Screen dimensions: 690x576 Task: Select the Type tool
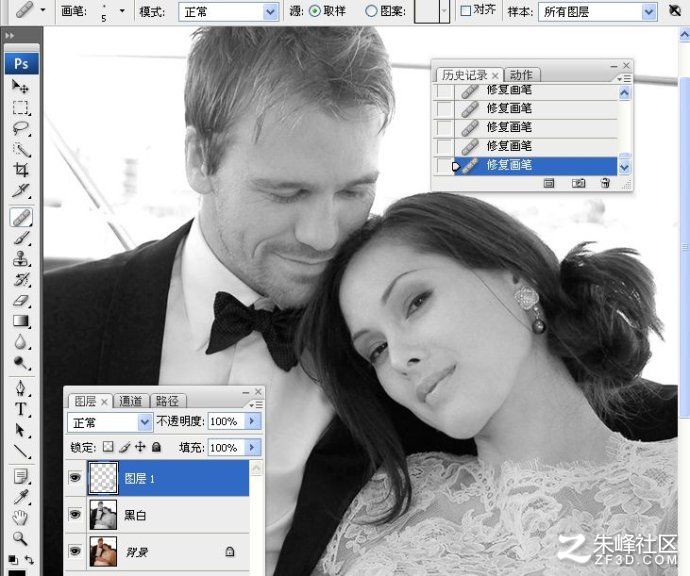tap(20, 409)
